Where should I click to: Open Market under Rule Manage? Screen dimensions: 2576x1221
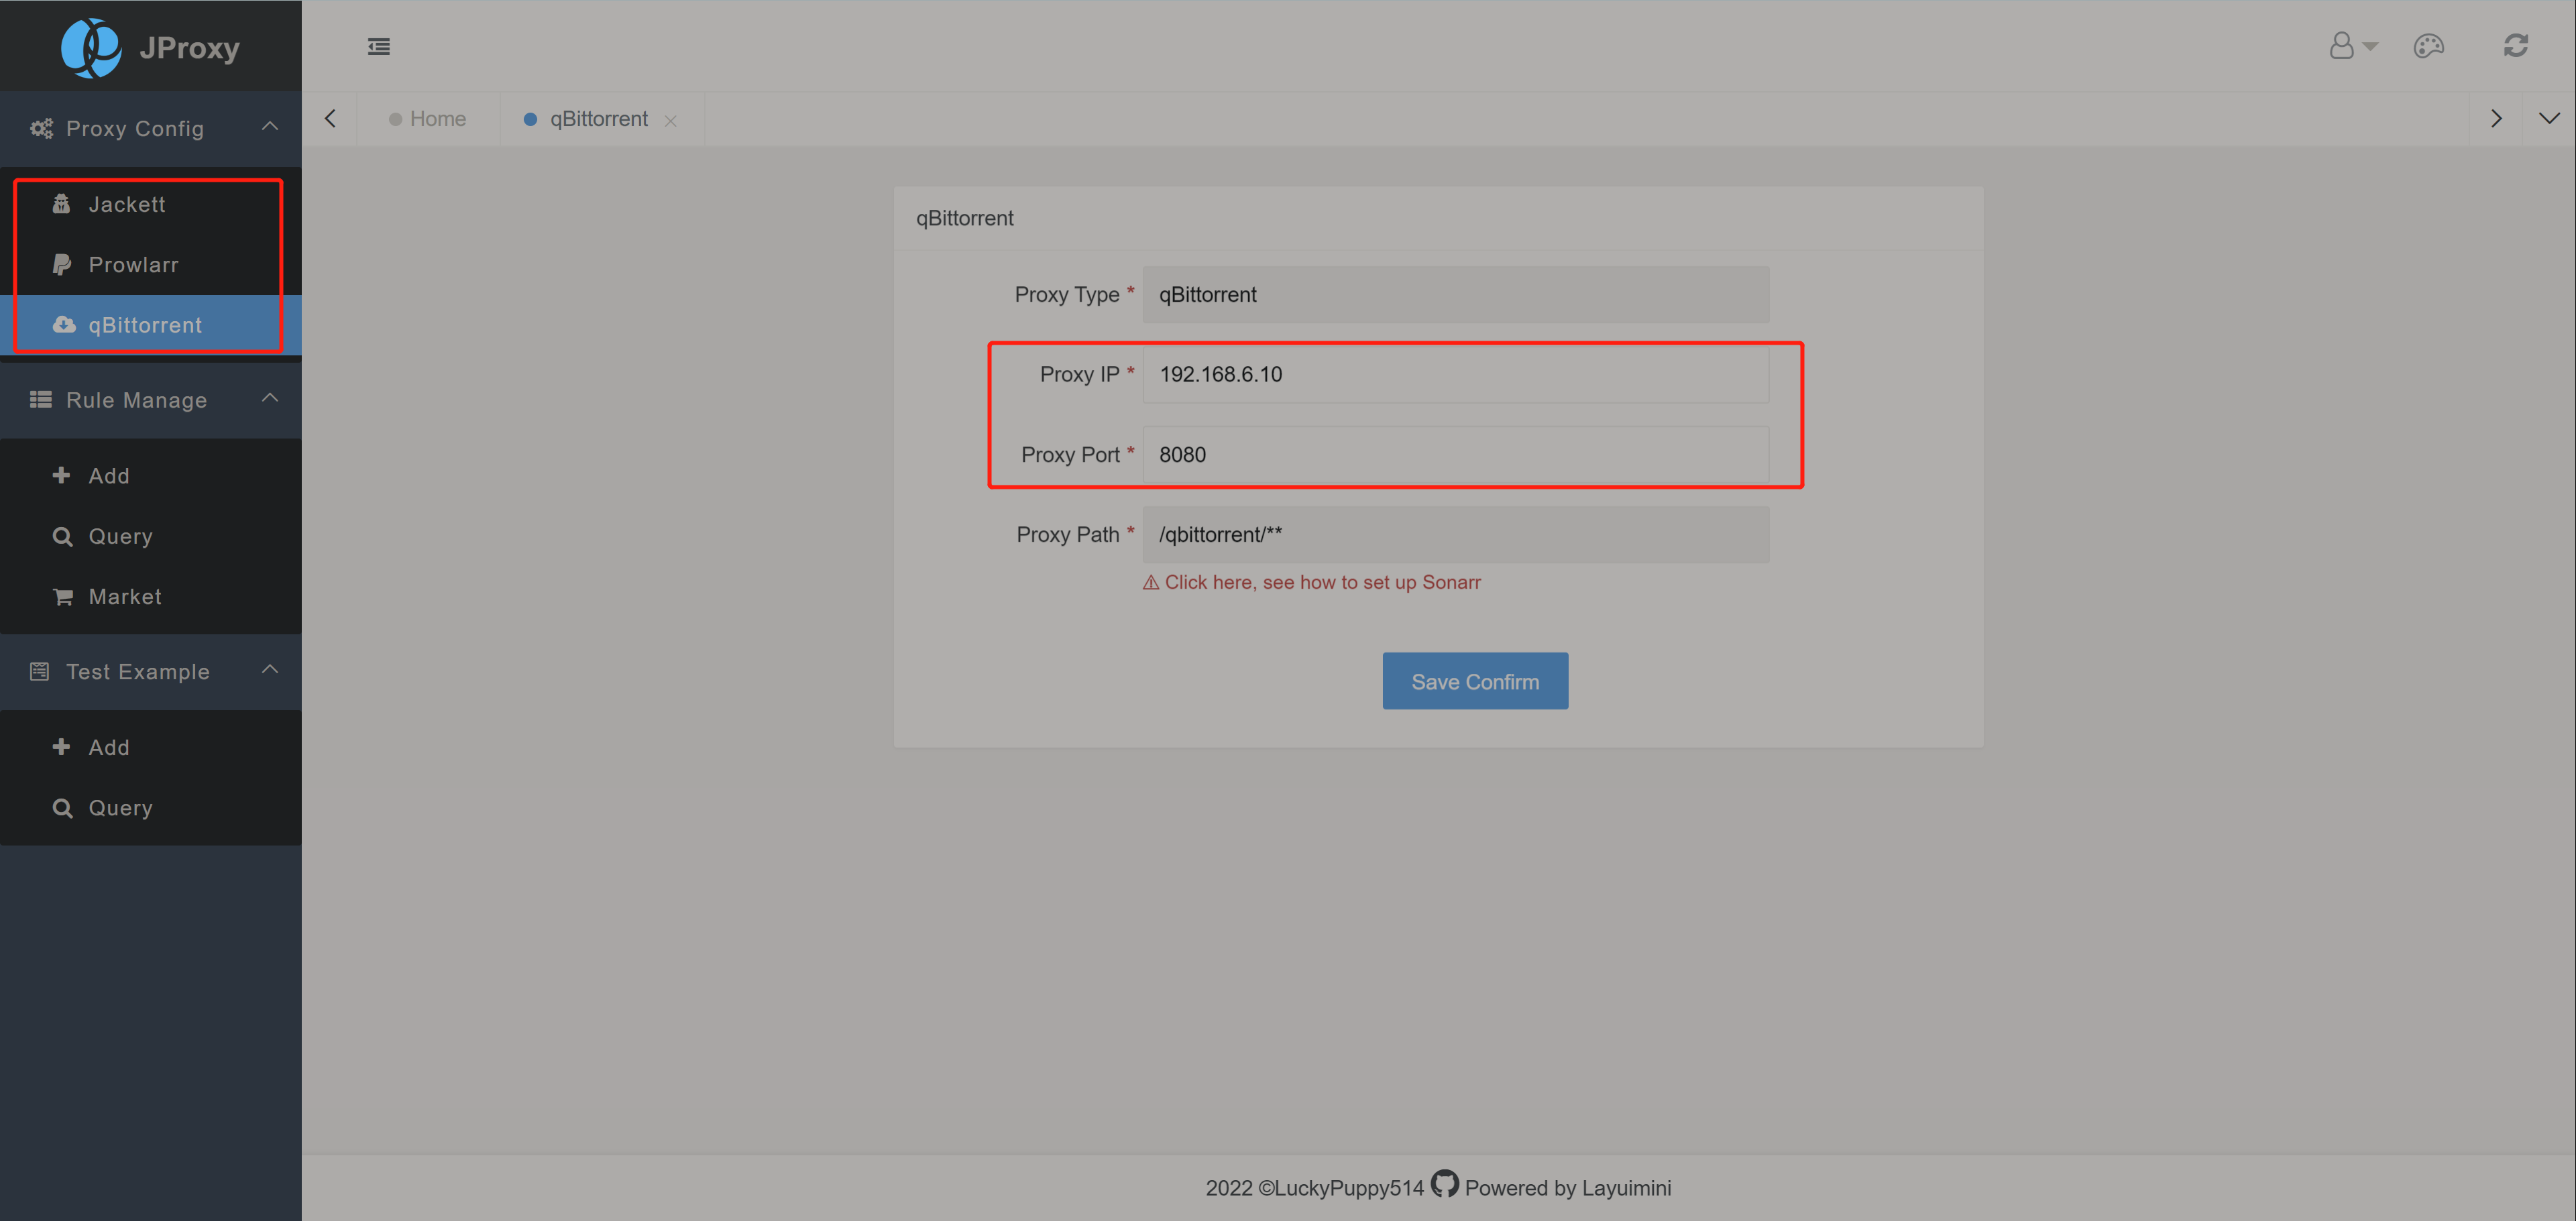[124, 597]
